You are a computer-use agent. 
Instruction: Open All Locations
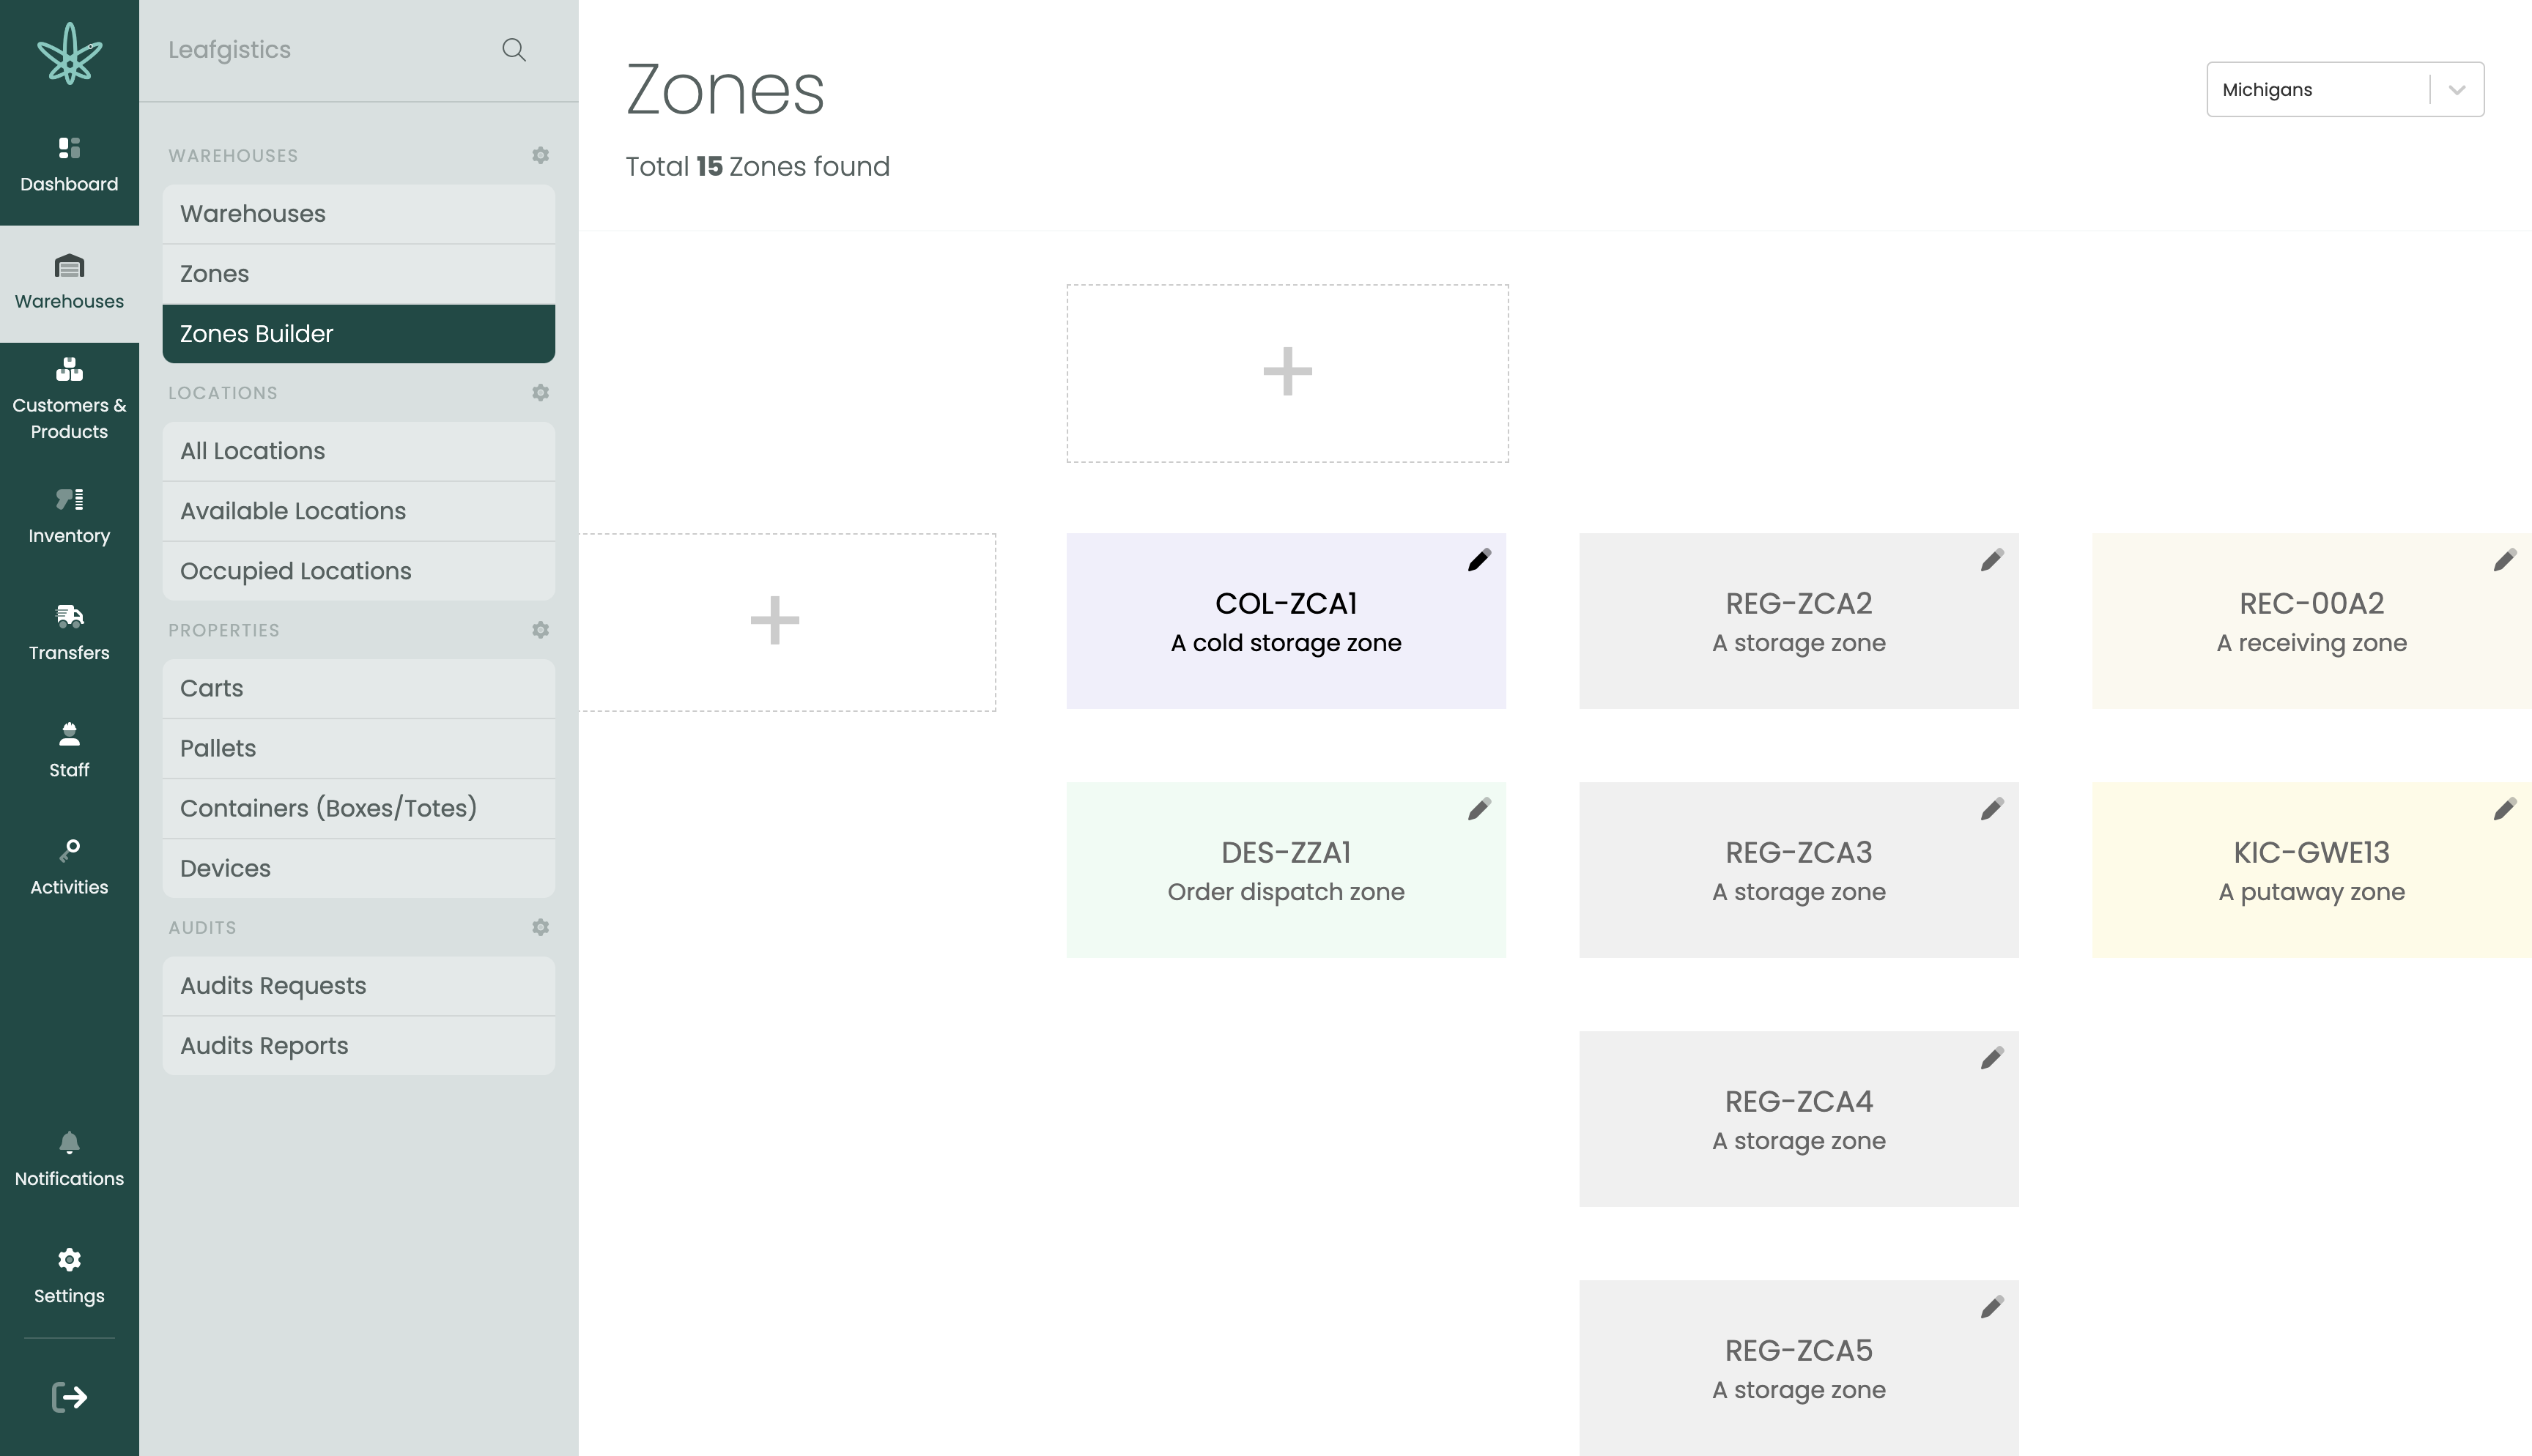click(x=359, y=451)
